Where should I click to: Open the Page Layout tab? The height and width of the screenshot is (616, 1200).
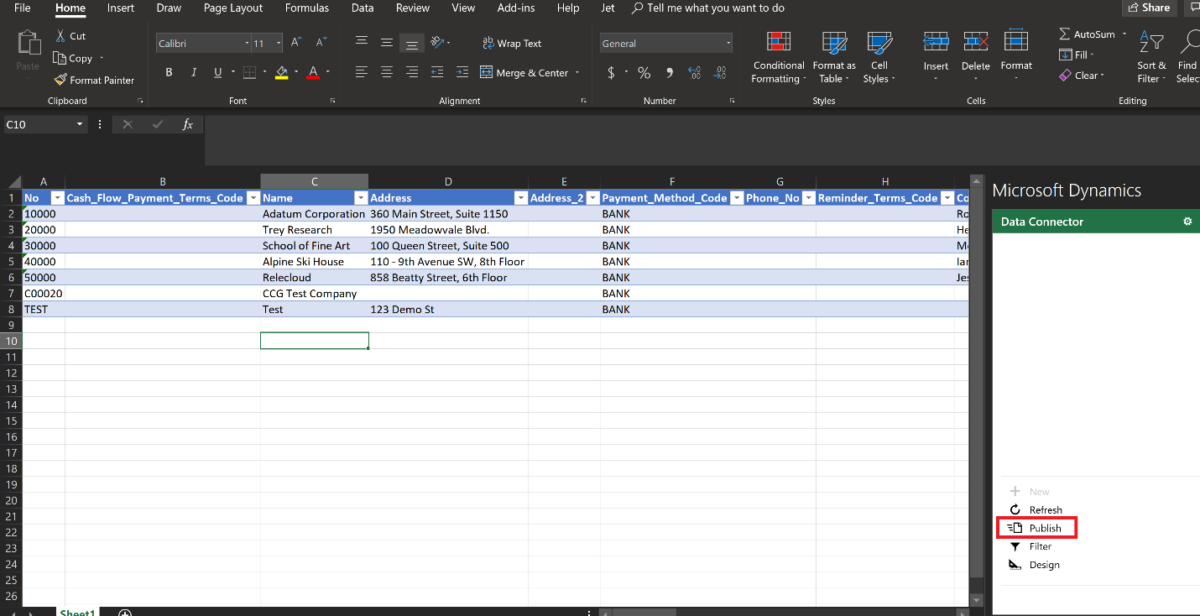tap(233, 8)
